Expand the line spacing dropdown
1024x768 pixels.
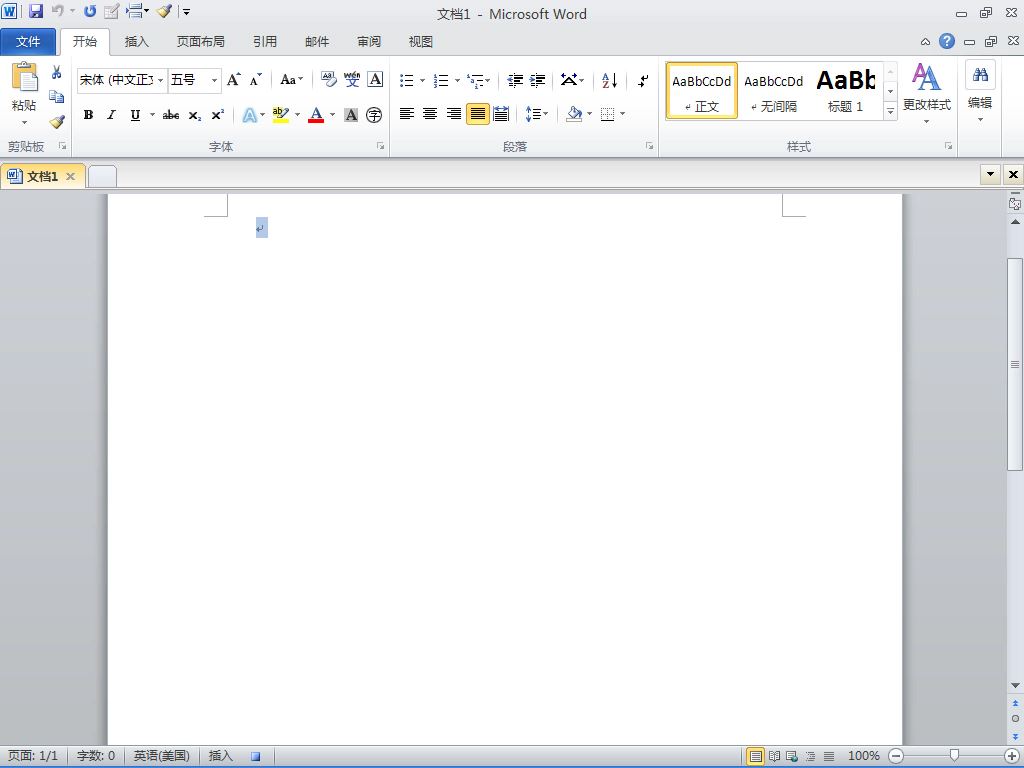(x=537, y=114)
